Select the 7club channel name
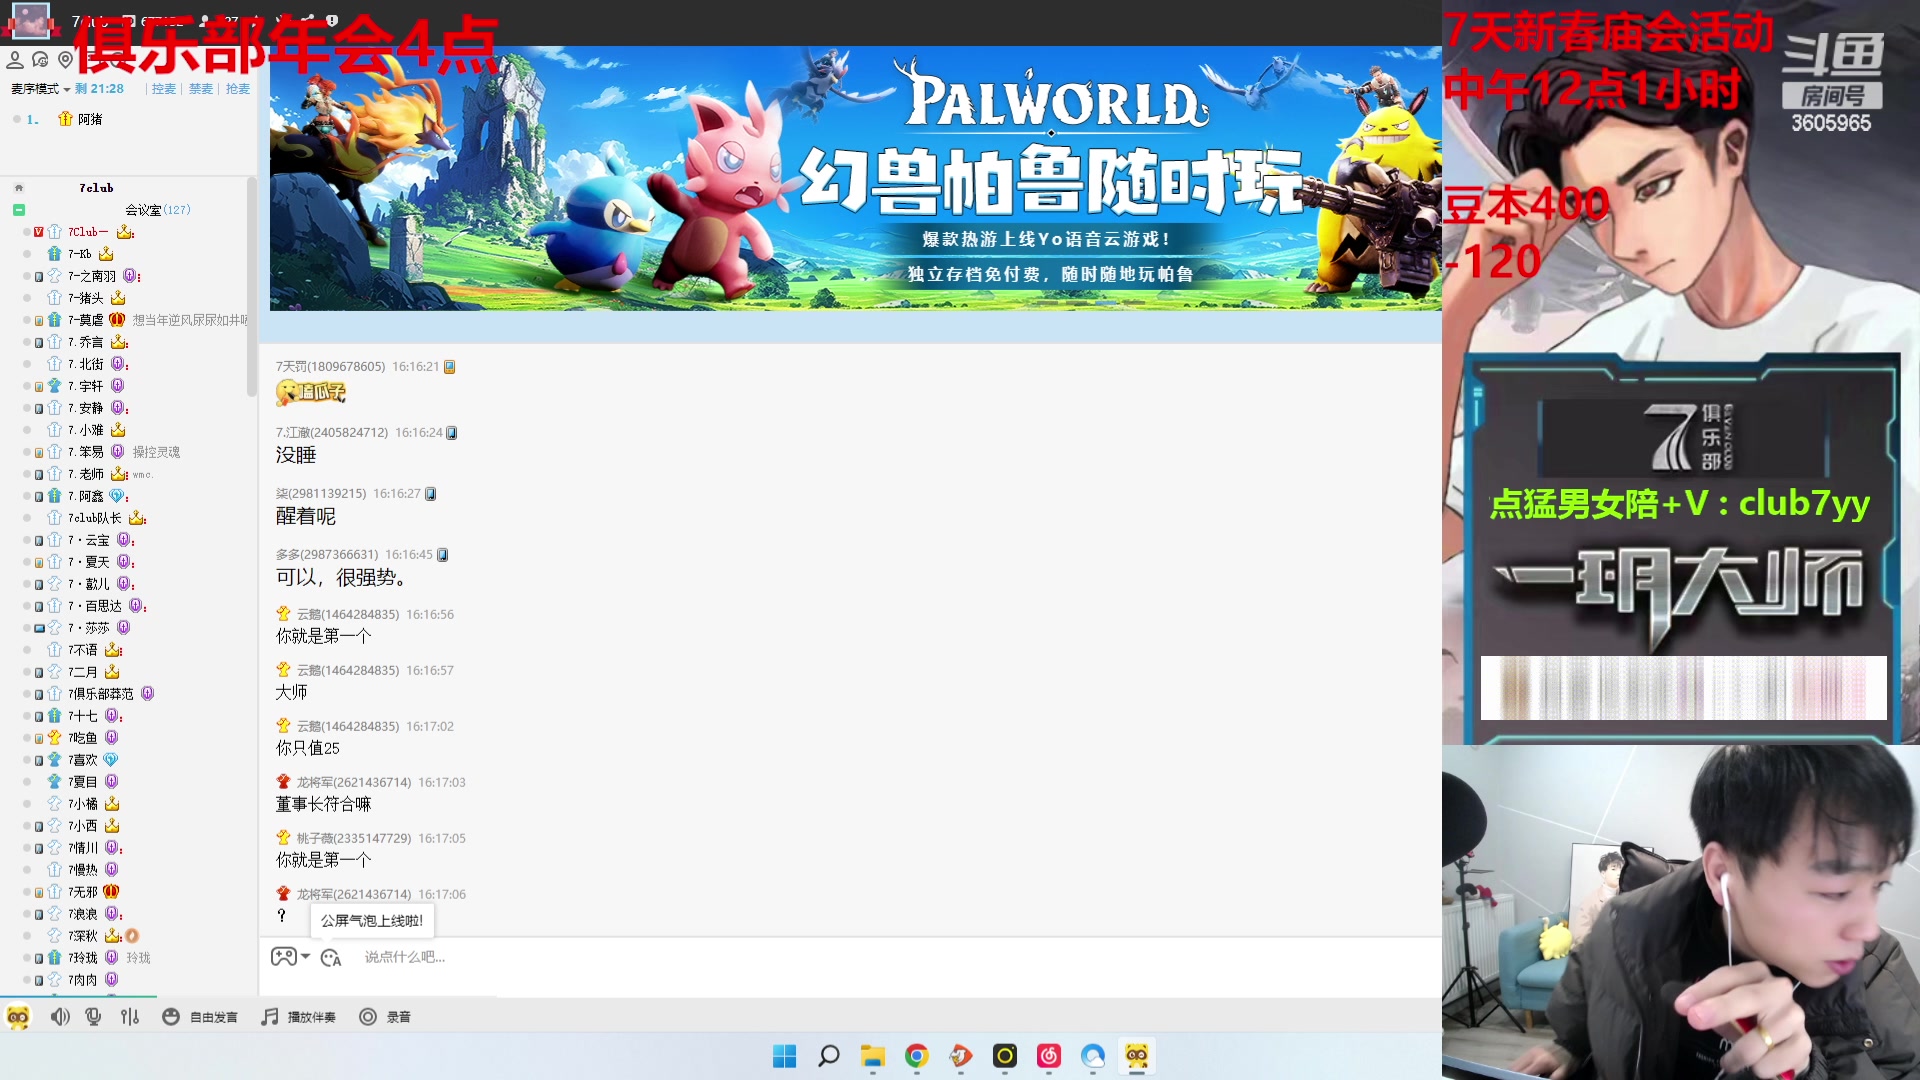Viewport: 1920px width, 1080px height. (x=96, y=188)
